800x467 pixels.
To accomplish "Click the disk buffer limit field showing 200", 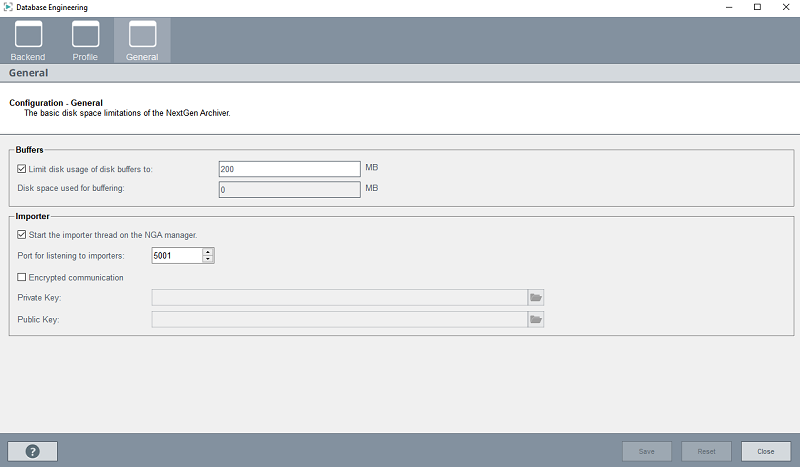I will point(289,169).
